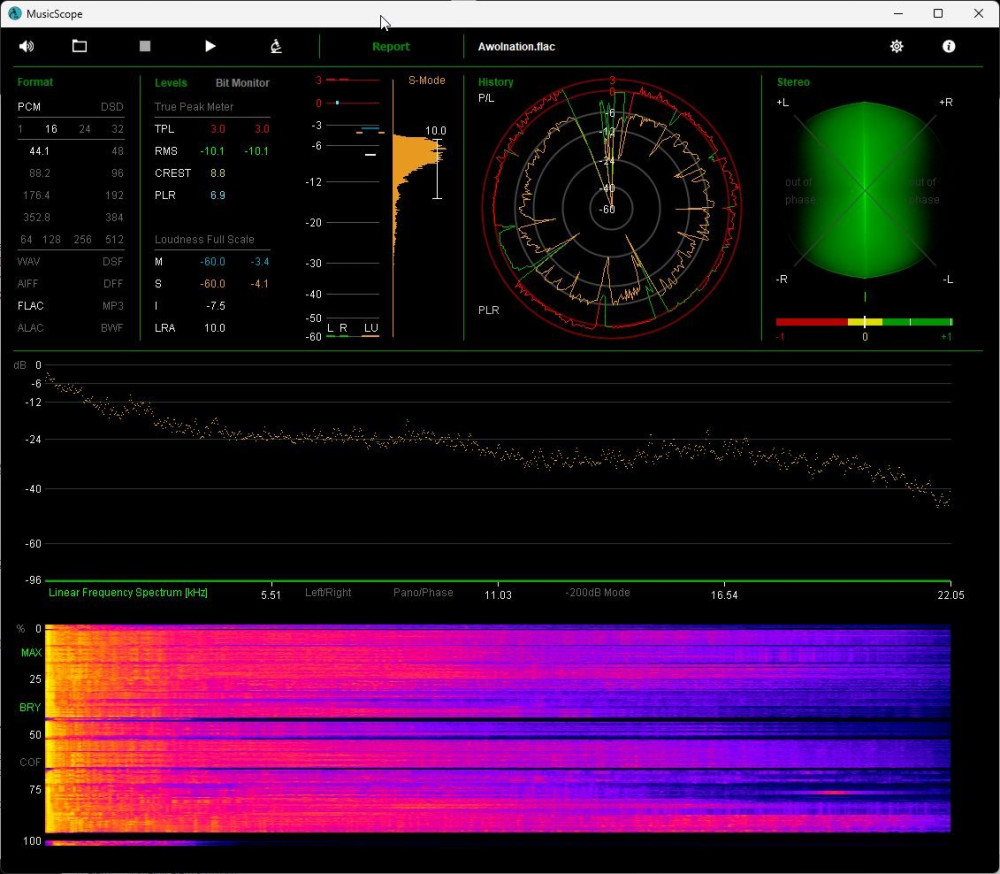The height and width of the screenshot is (874, 1000).
Task: Start playback with the play button
Action: coord(210,46)
